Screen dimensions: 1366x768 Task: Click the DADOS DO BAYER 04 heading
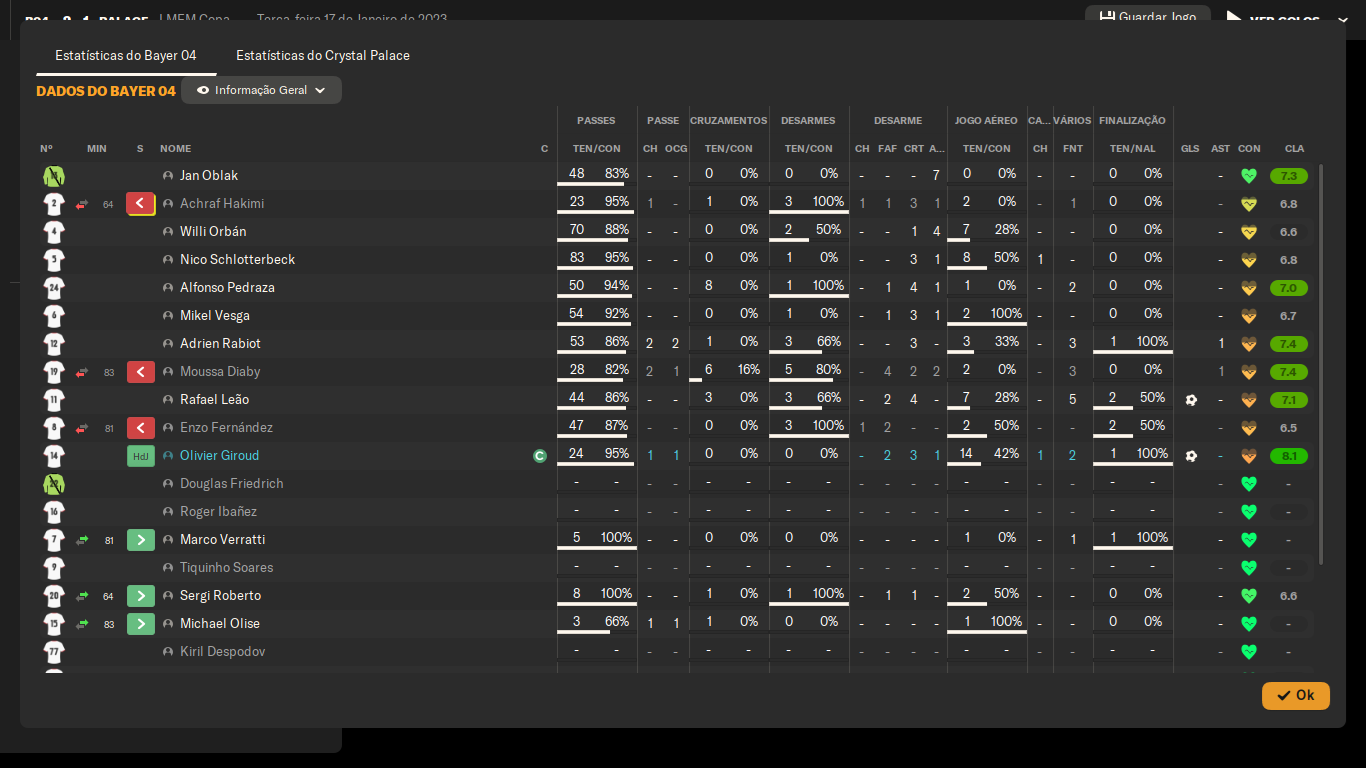click(x=106, y=91)
